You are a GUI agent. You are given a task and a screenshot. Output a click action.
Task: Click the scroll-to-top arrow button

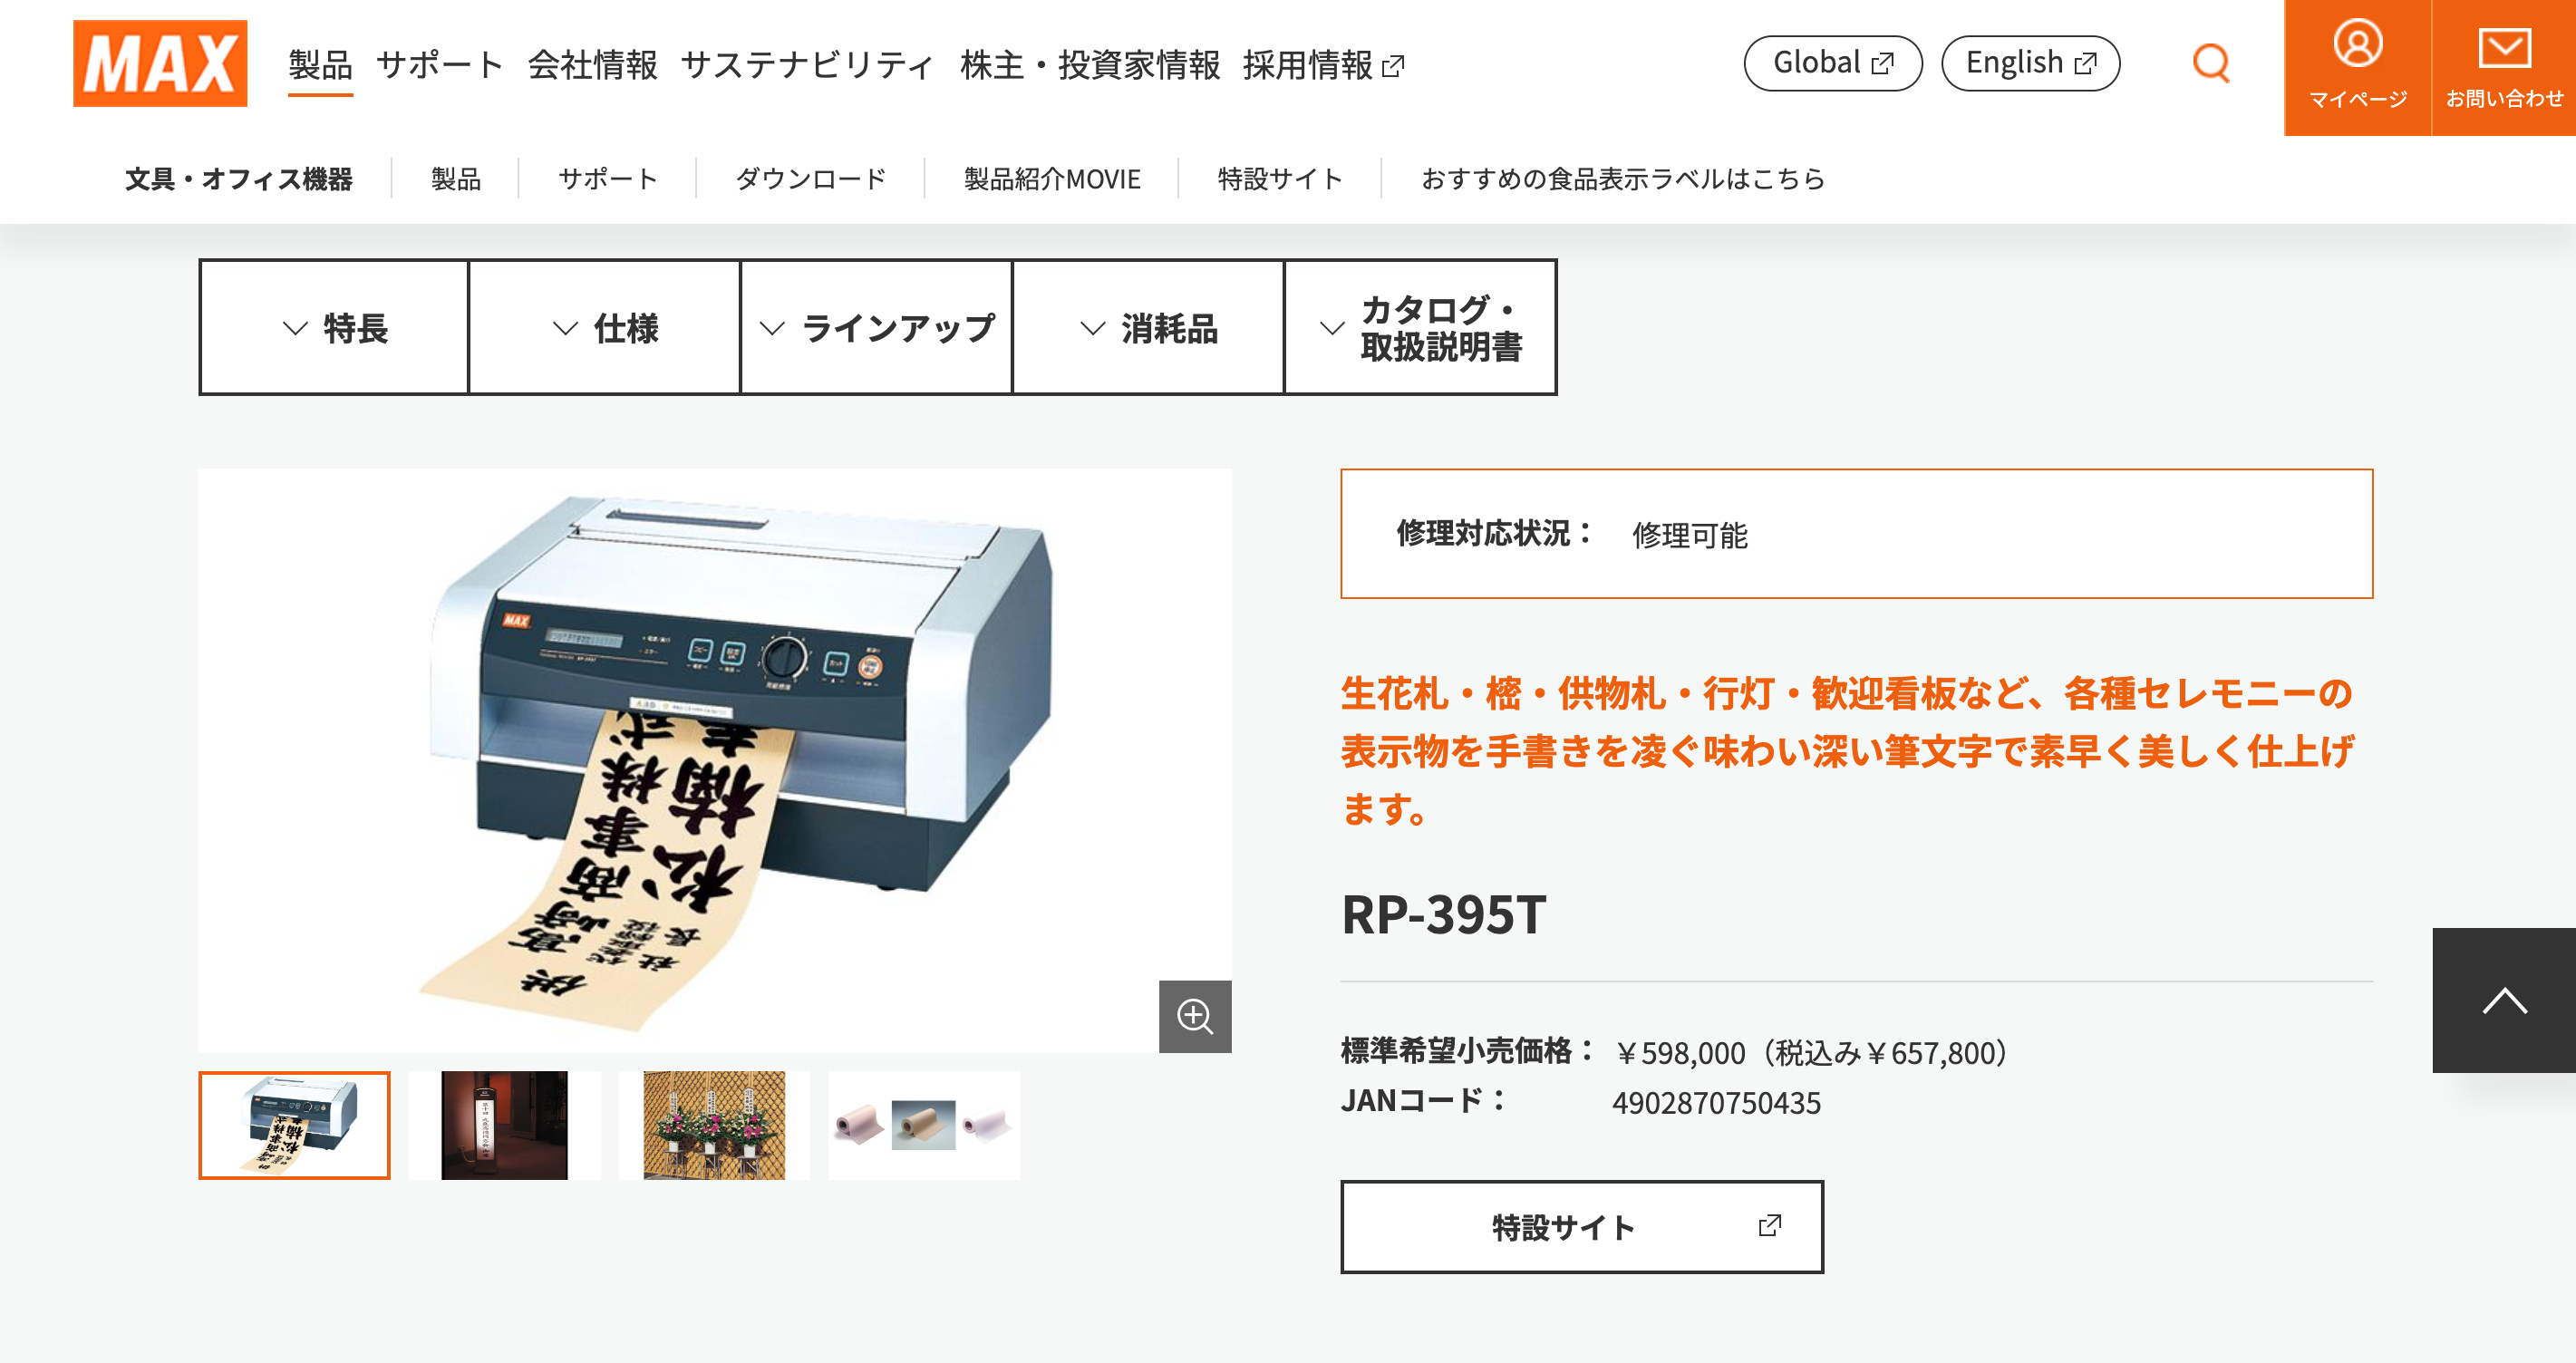[2504, 1000]
